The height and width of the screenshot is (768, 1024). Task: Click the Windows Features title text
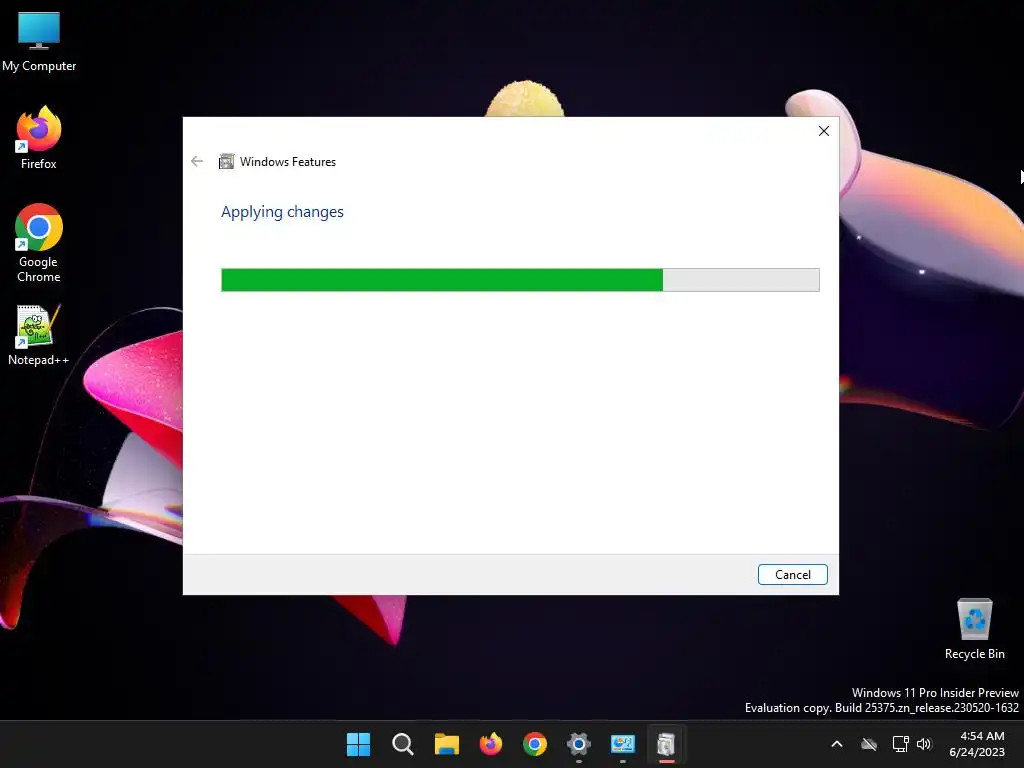click(x=288, y=162)
